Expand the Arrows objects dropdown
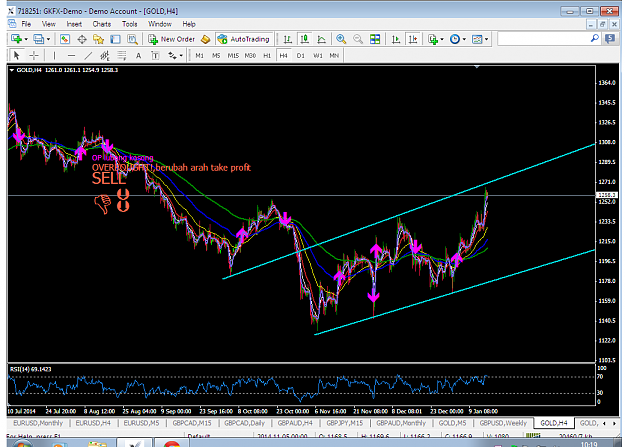The image size is (625, 447). (x=181, y=55)
